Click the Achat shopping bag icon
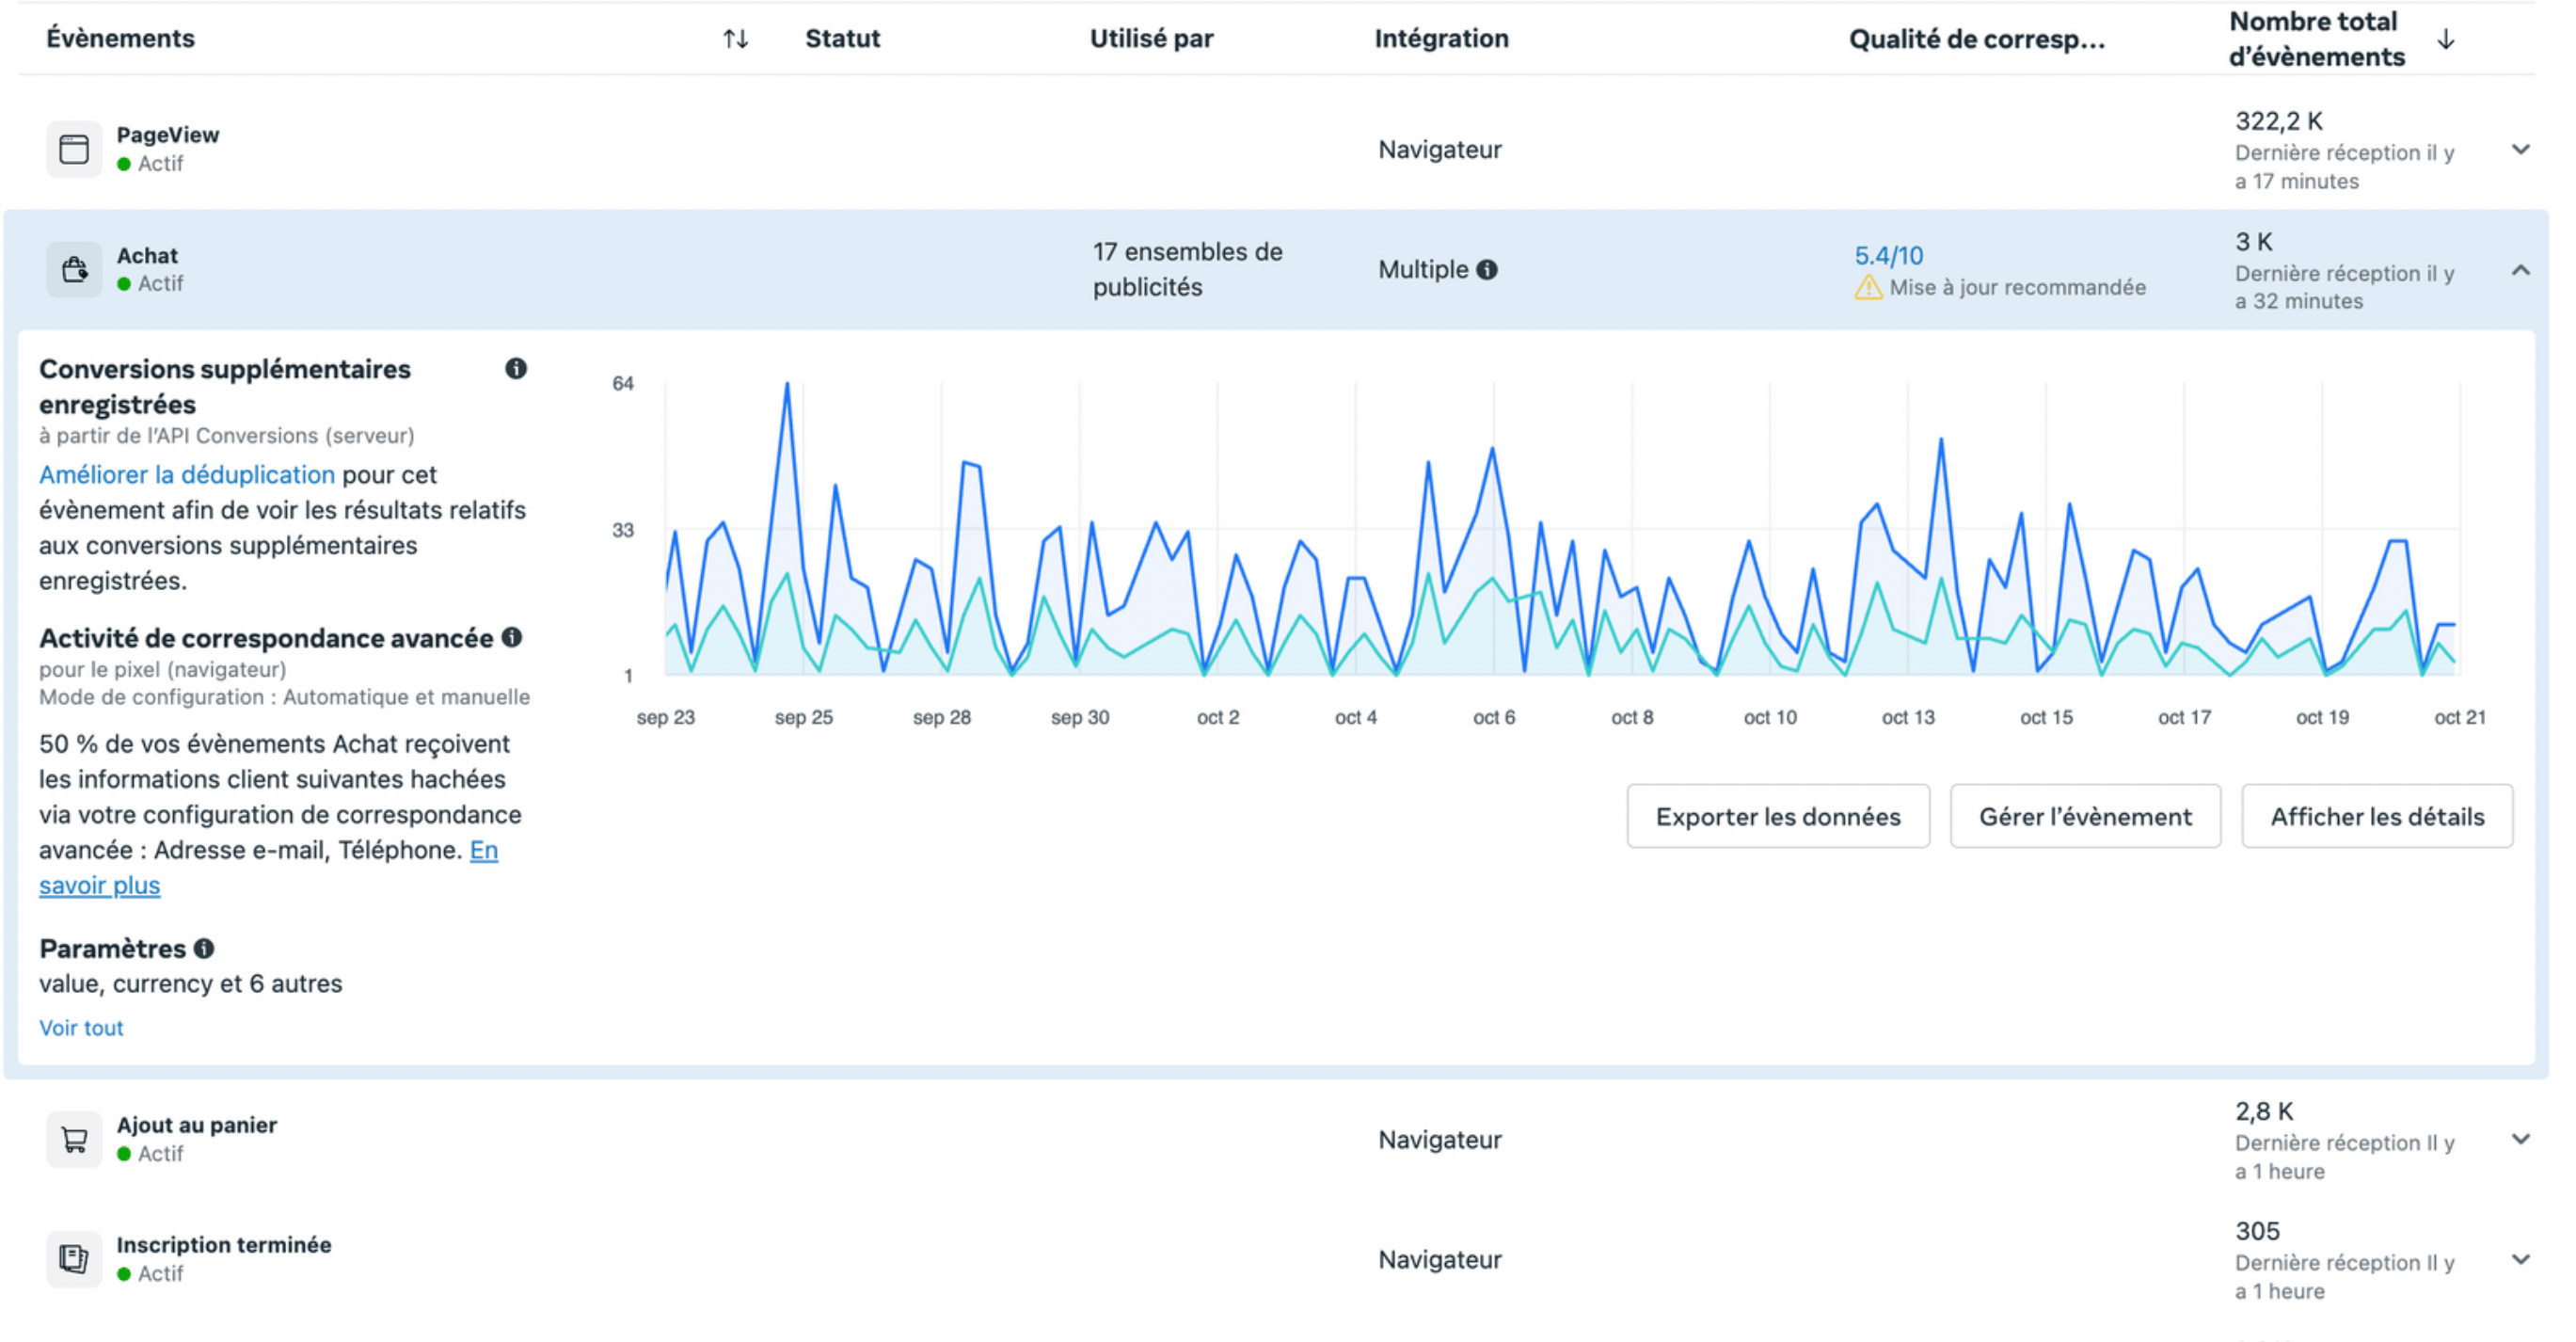This screenshot has width=2576, height=1342. (x=74, y=270)
